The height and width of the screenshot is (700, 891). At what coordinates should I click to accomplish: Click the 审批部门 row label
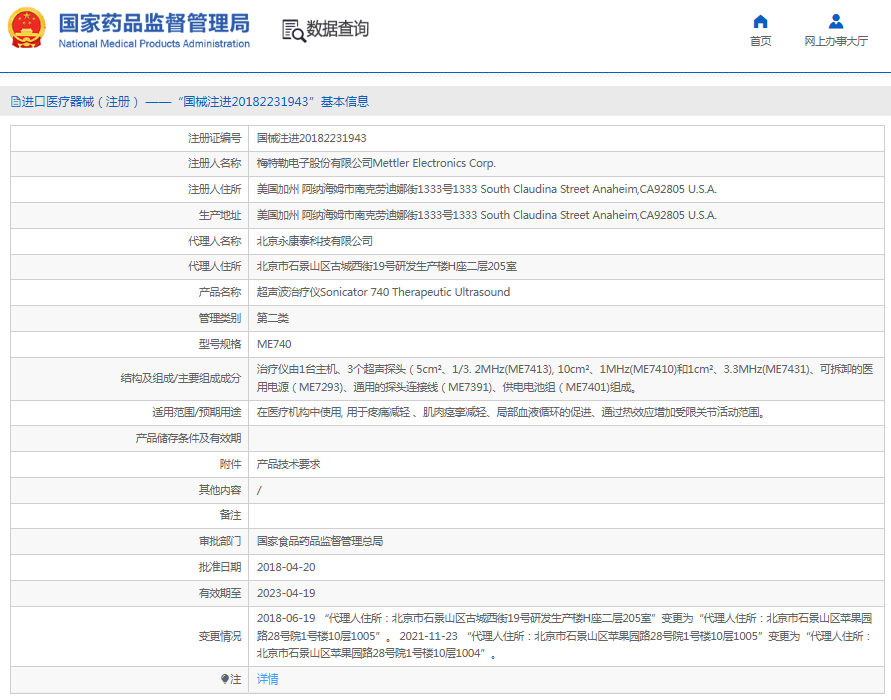[x=220, y=541]
